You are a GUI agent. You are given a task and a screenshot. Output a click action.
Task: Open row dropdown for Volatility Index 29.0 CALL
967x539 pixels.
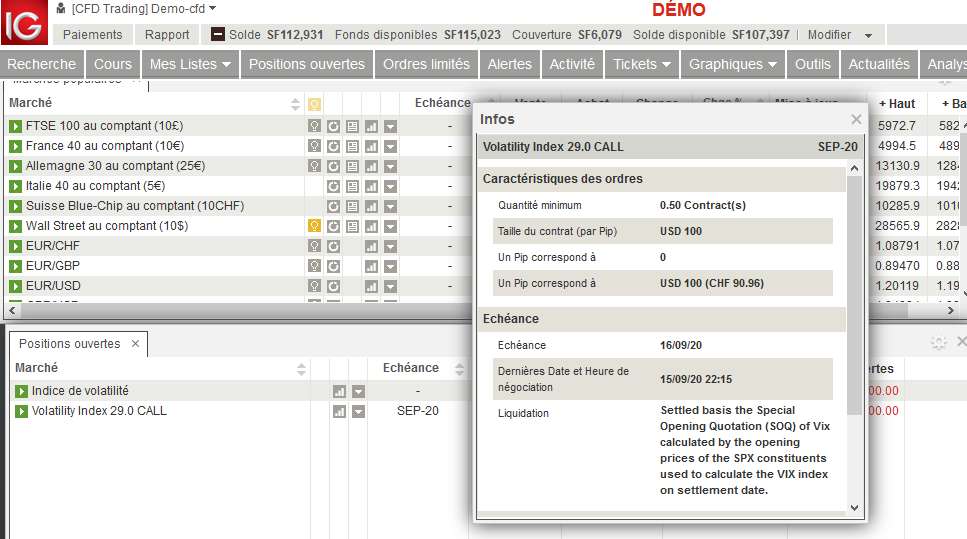click(358, 411)
